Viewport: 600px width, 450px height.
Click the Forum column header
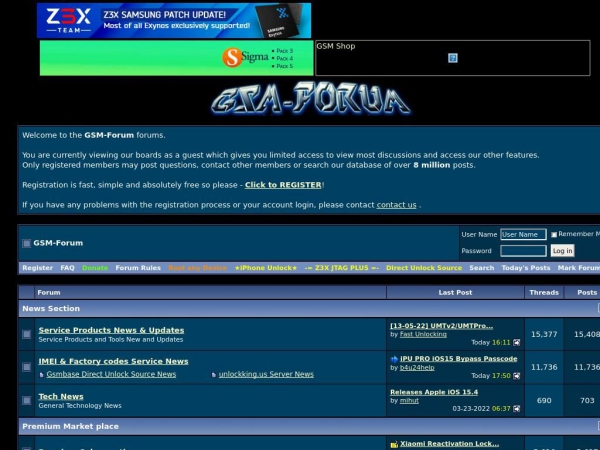point(49,292)
